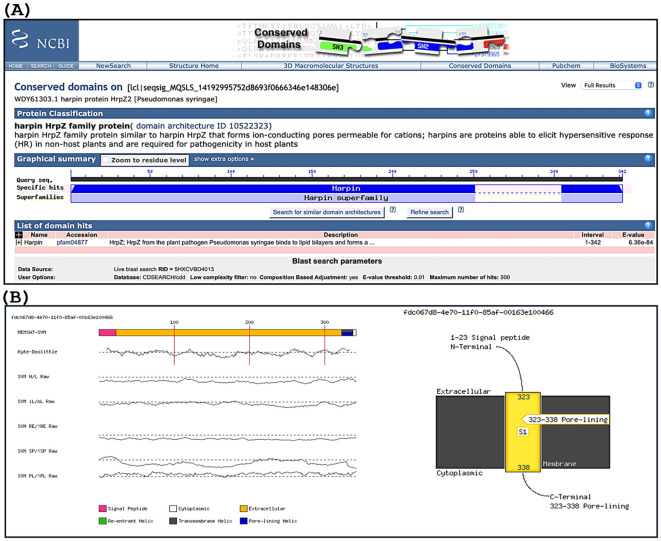Click Extracellular orange legend swatch
Viewport: 661px width, 541px height.
(243, 509)
